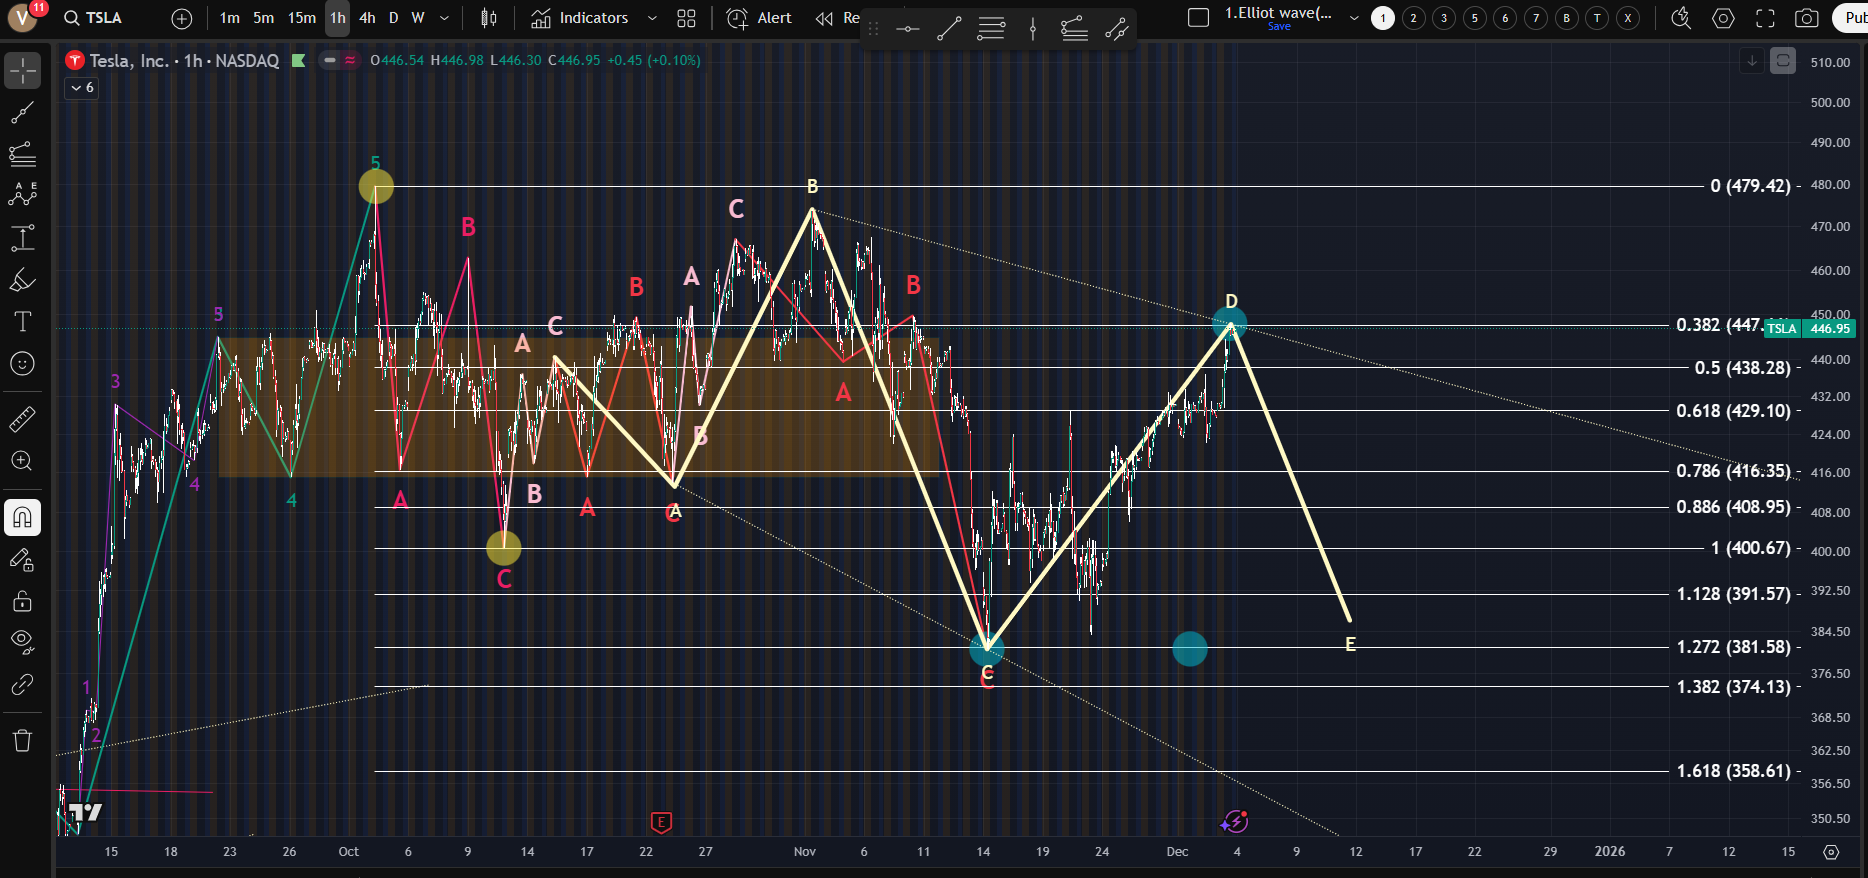Take a chart snapshot with camera icon
The width and height of the screenshot is (1868, 878).
coord(1806,18)
